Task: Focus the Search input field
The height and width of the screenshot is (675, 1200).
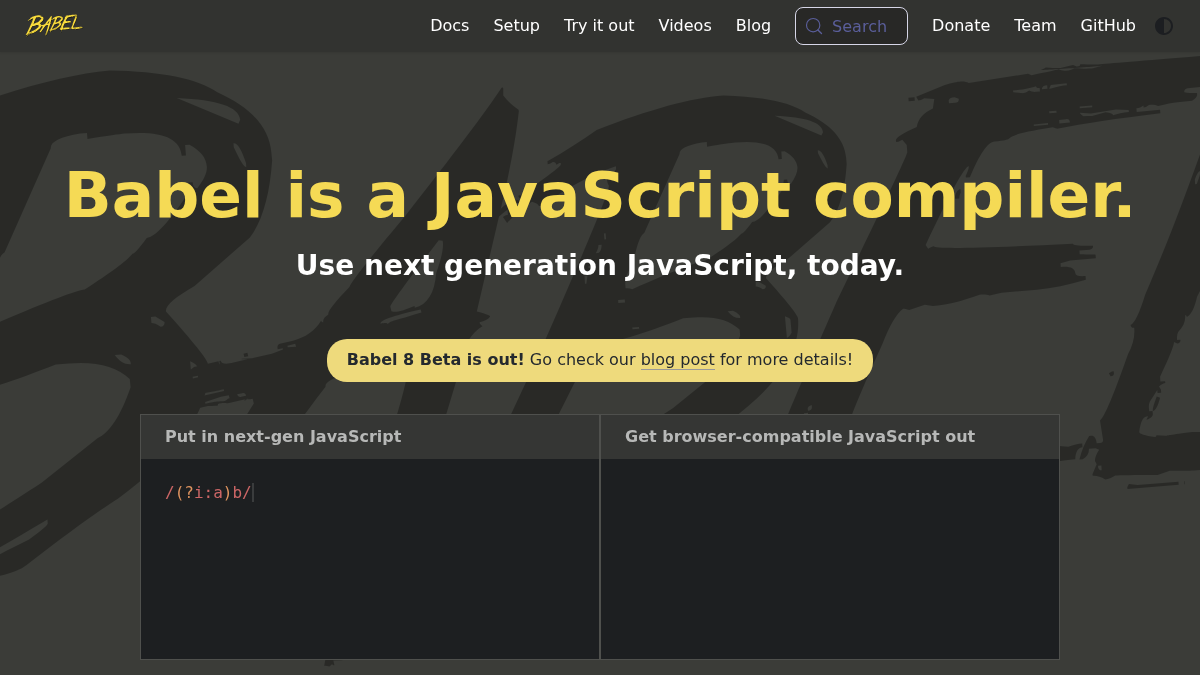Action: point(851,26)
